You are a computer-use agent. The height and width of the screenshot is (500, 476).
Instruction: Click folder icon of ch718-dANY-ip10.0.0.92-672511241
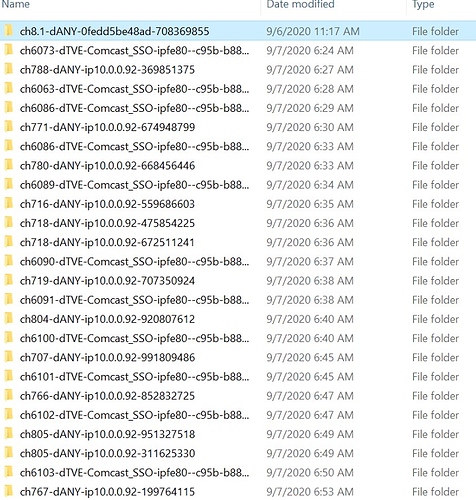click(8, 242)
